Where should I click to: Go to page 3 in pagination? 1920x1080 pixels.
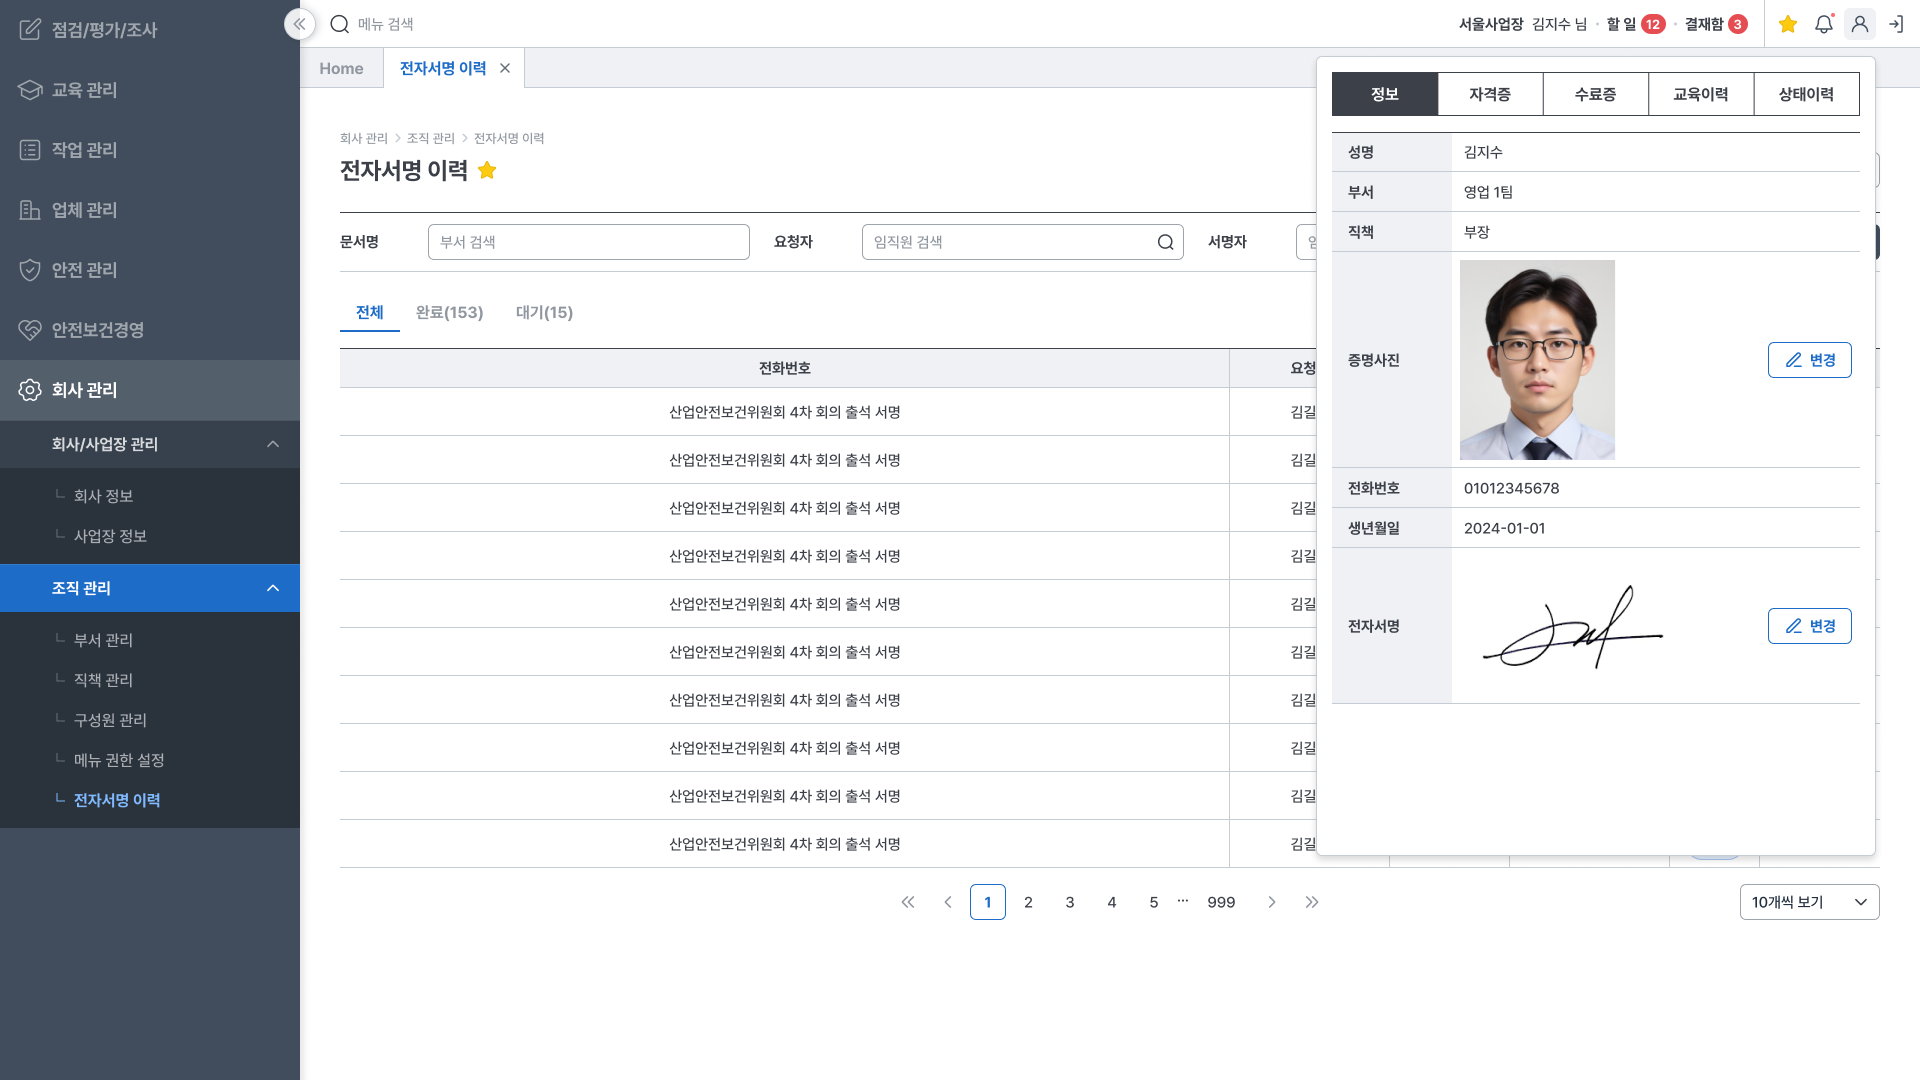(x=1070, y=902)
